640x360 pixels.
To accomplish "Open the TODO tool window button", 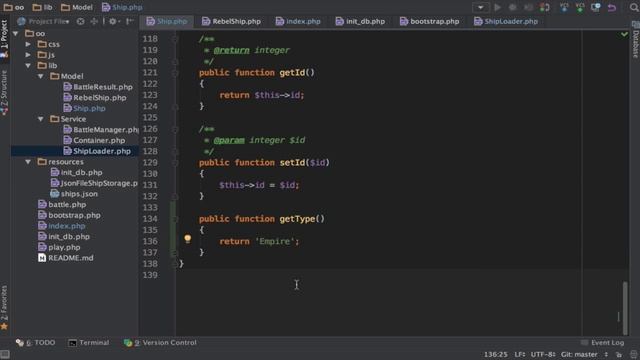I will click(x=36, y=343).
